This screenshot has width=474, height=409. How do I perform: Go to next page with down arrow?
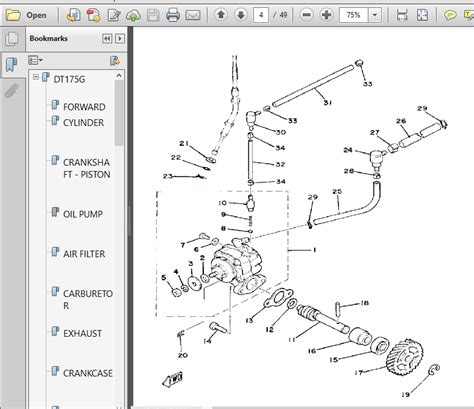pos(241,15)
